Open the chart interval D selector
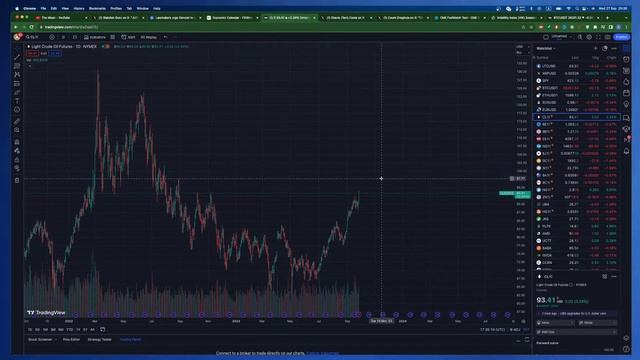Image resolution: width=640 pixels, height=360 pixels. click(63, 37)
